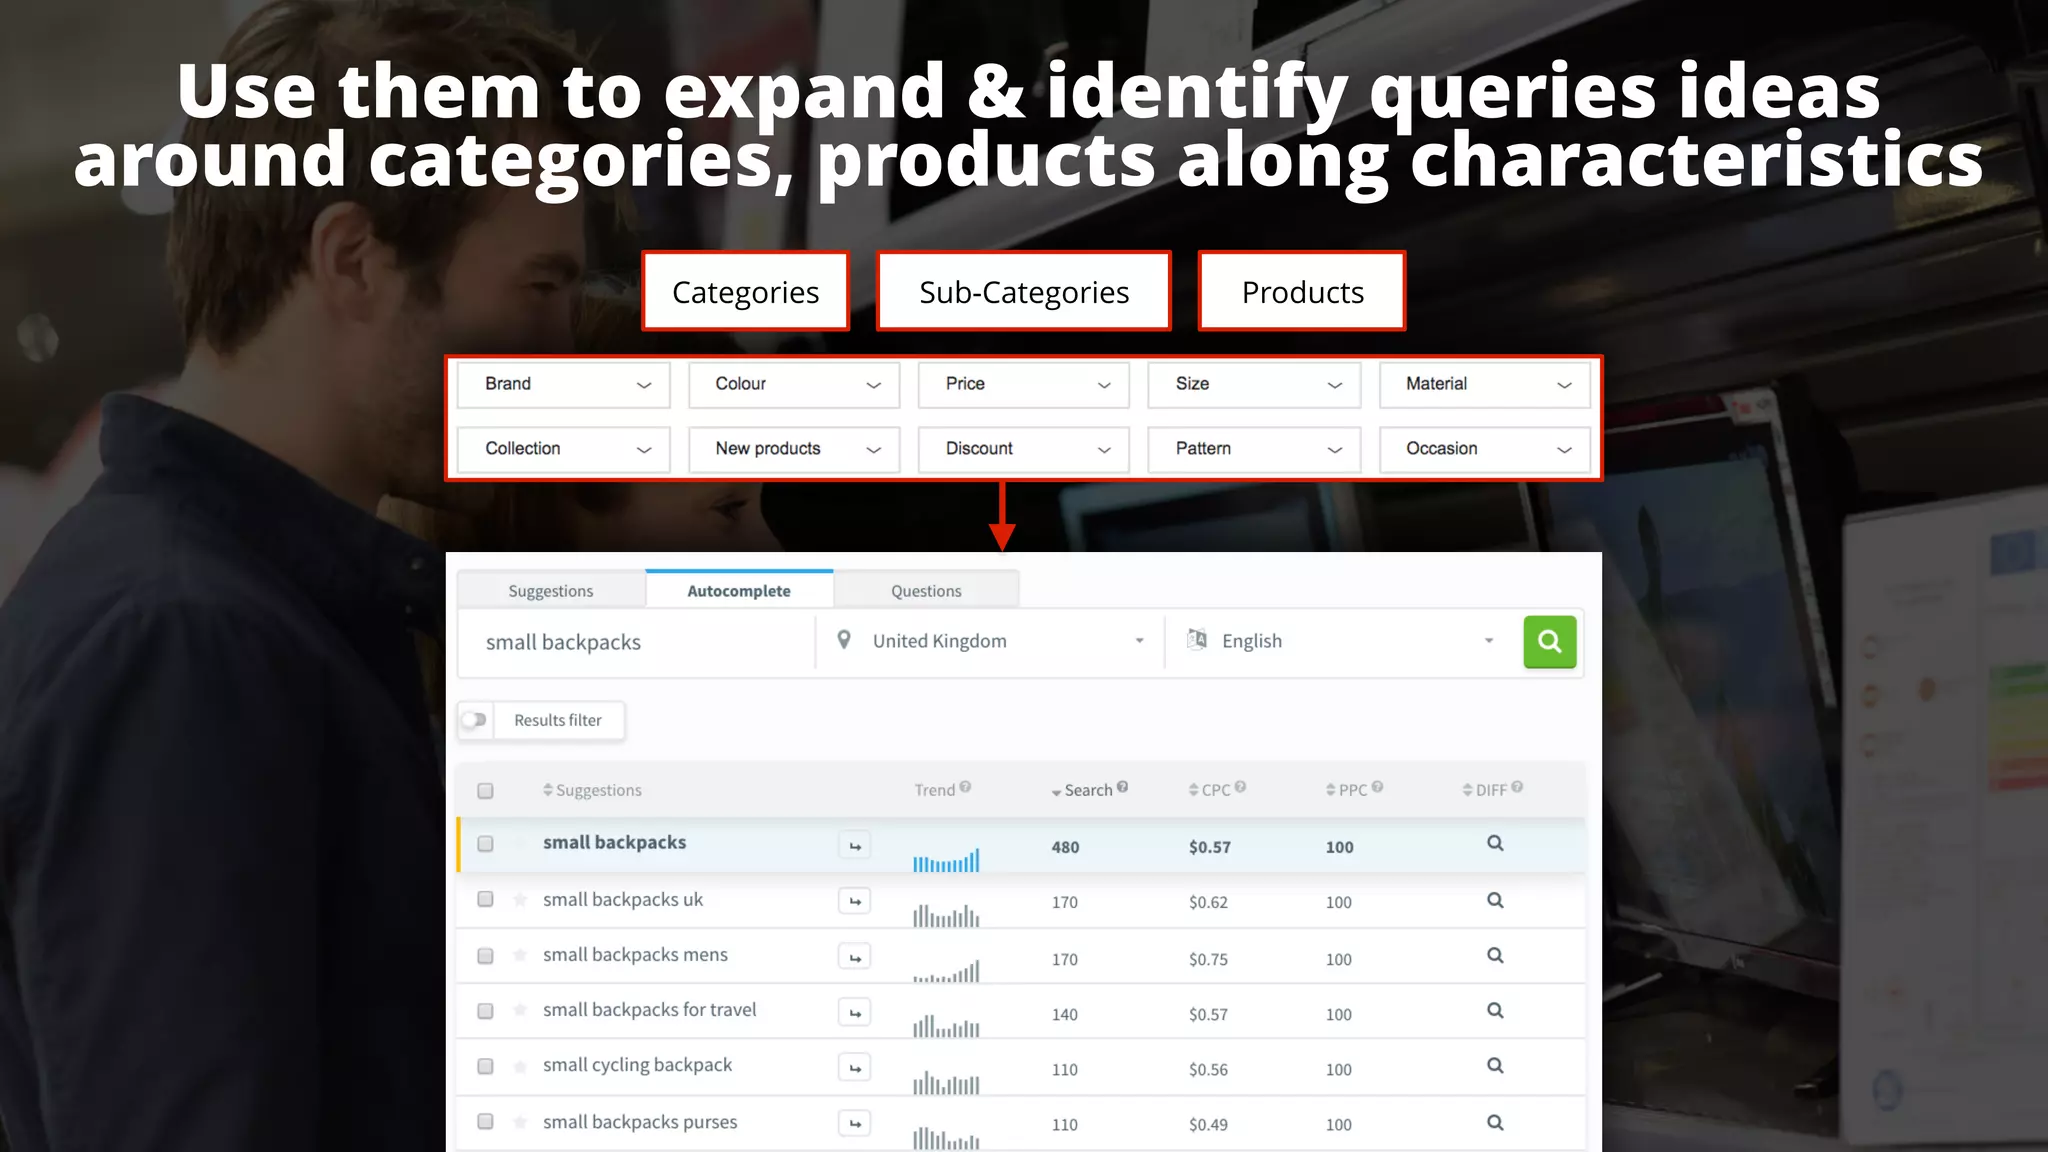This screenshot has width=2048, height=1152.
Task: Sort by Suggestions column header
Action: click(592, 790)
